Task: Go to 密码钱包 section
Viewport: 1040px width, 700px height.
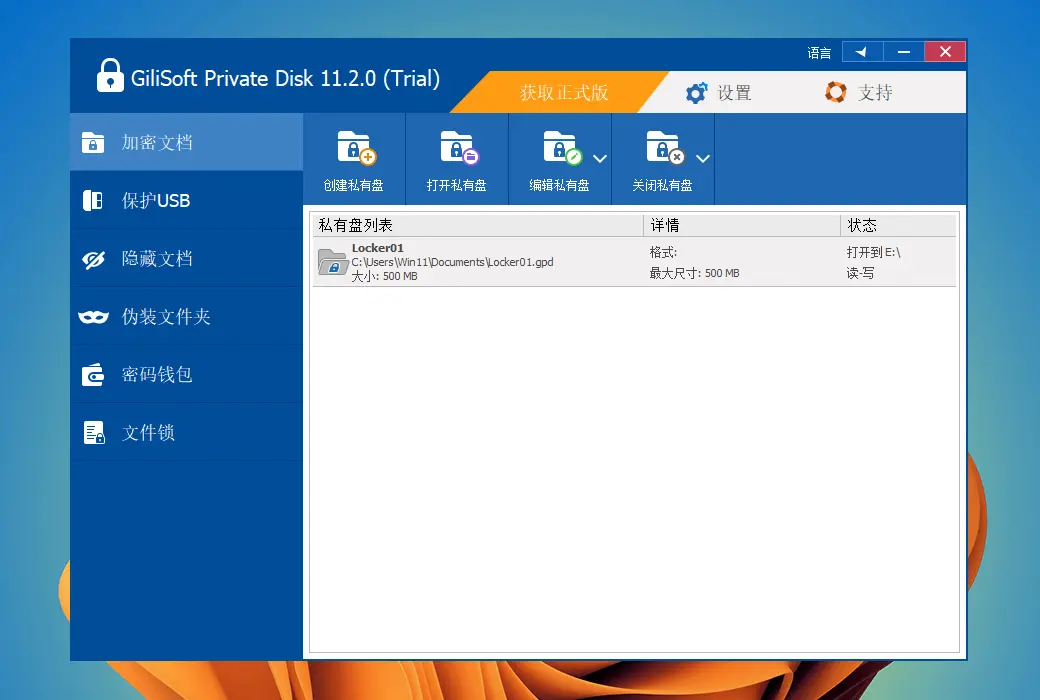Action: click(x=186, y=374)
